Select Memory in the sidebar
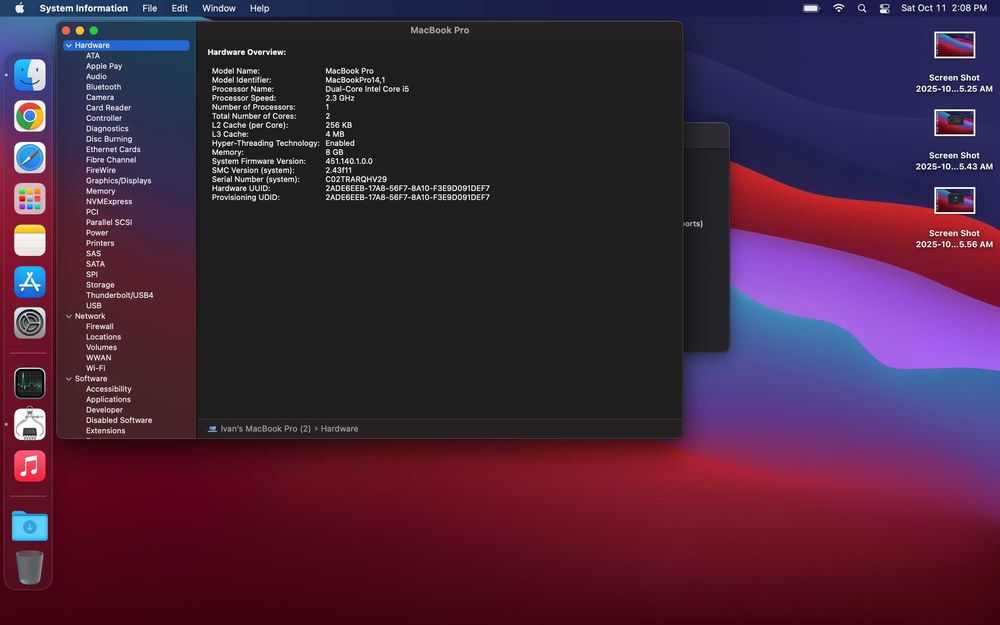 (x=101, y=191)
